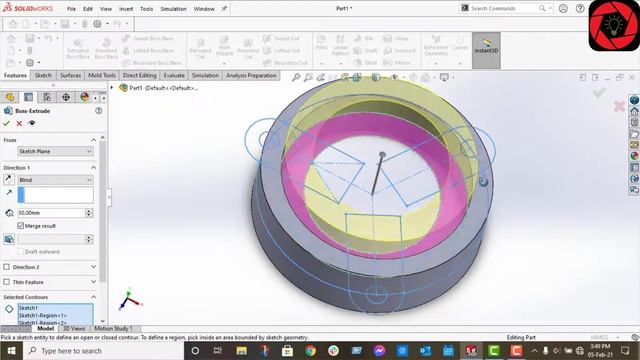This screenshot has width=640, height=360.
Task: Click Zoom to Area icon
Action: tap(309, 77)
